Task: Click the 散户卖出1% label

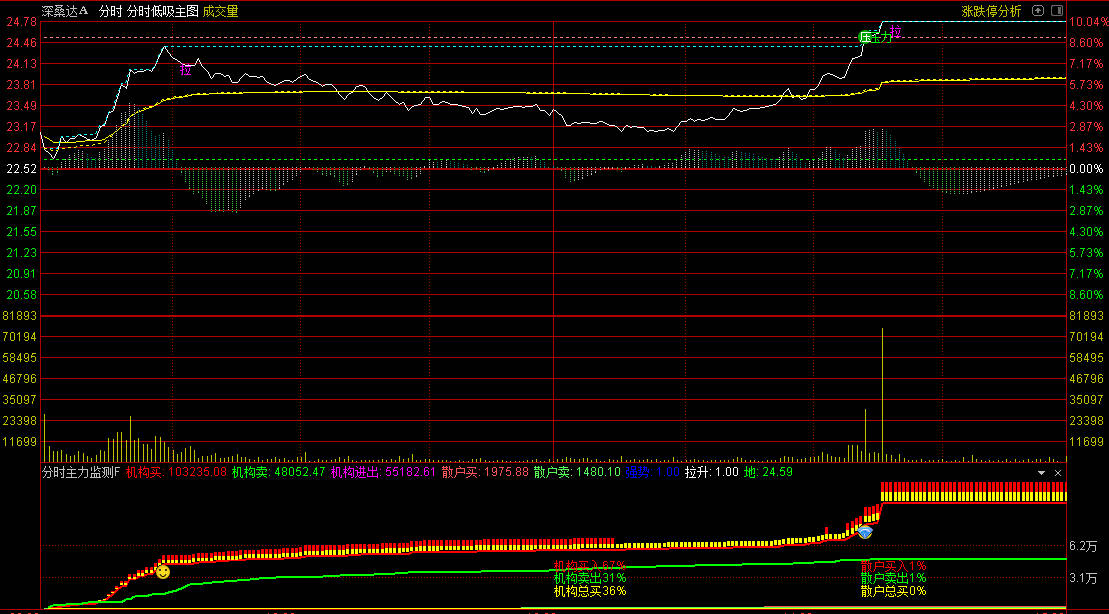Action: 893,578
